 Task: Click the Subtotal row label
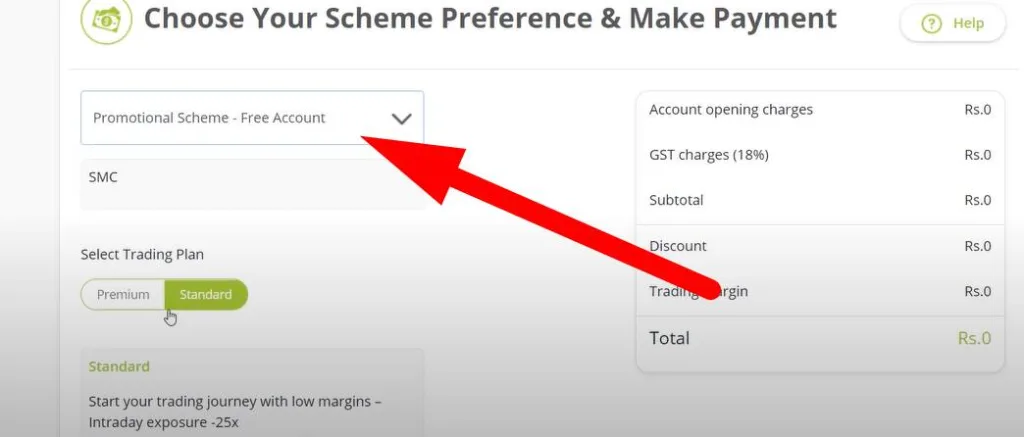(x=676, y=200)
